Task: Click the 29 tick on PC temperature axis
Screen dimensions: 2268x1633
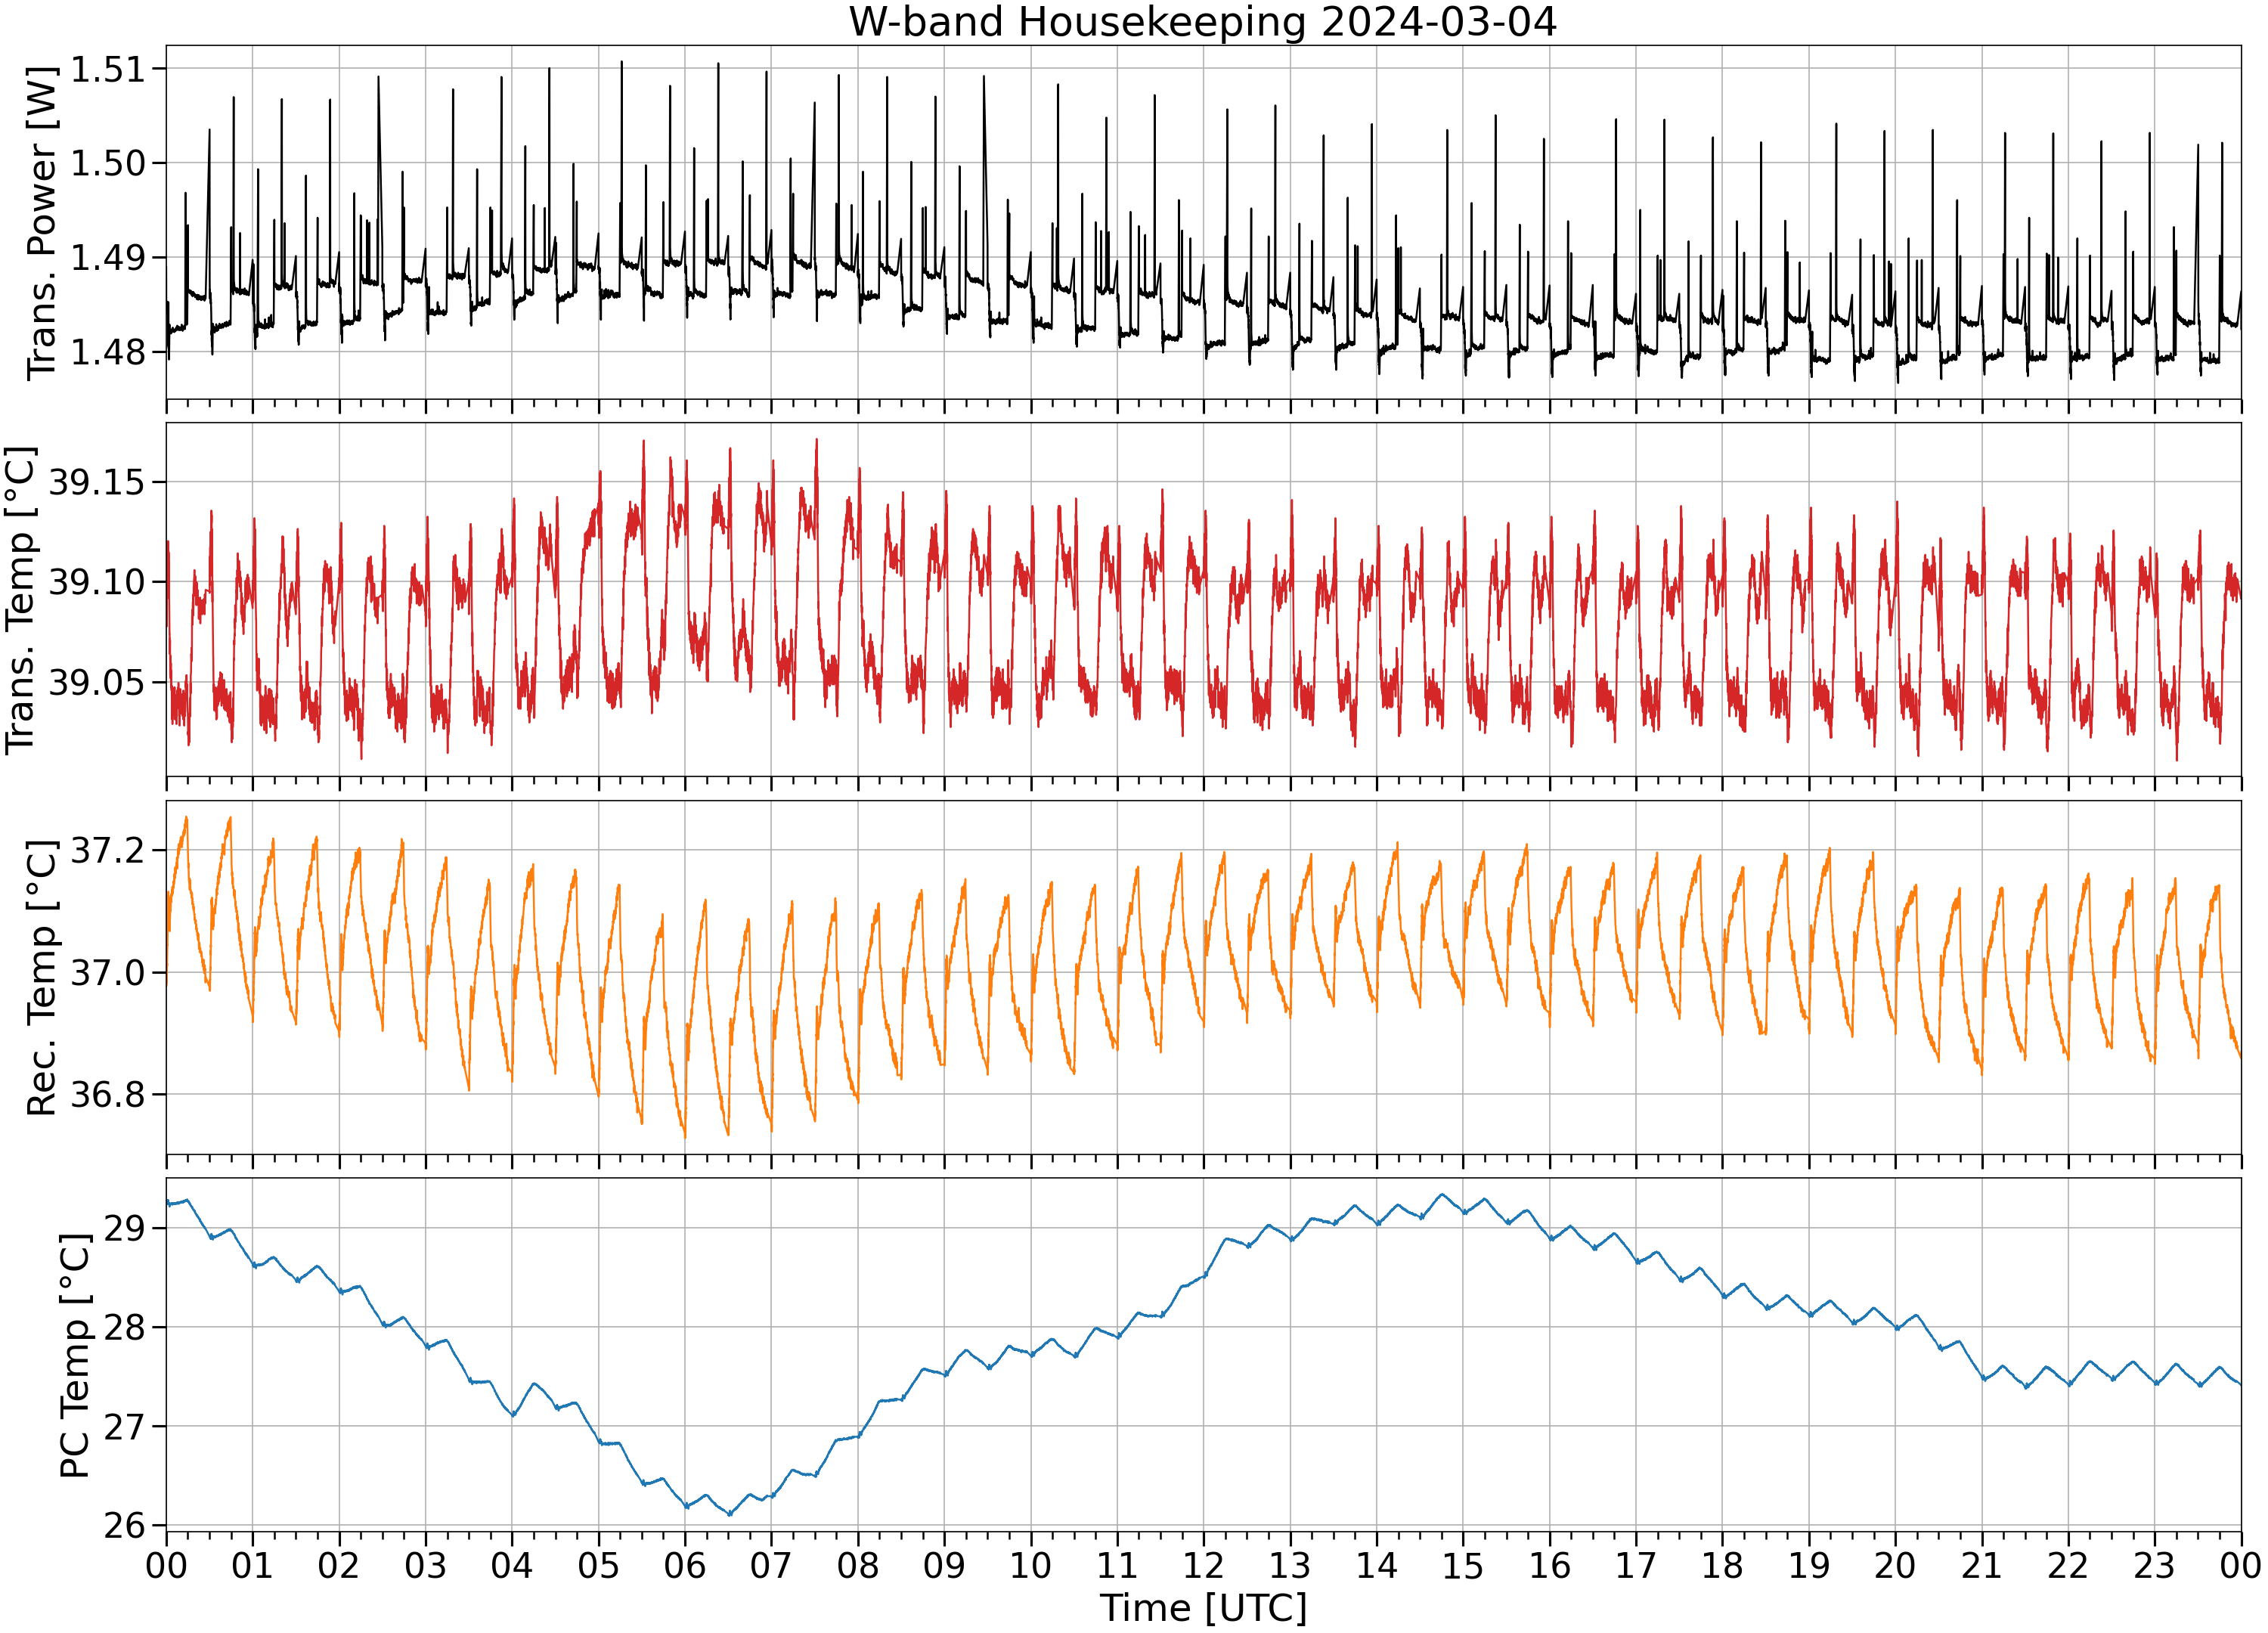Action: [x=124, y=1229]
